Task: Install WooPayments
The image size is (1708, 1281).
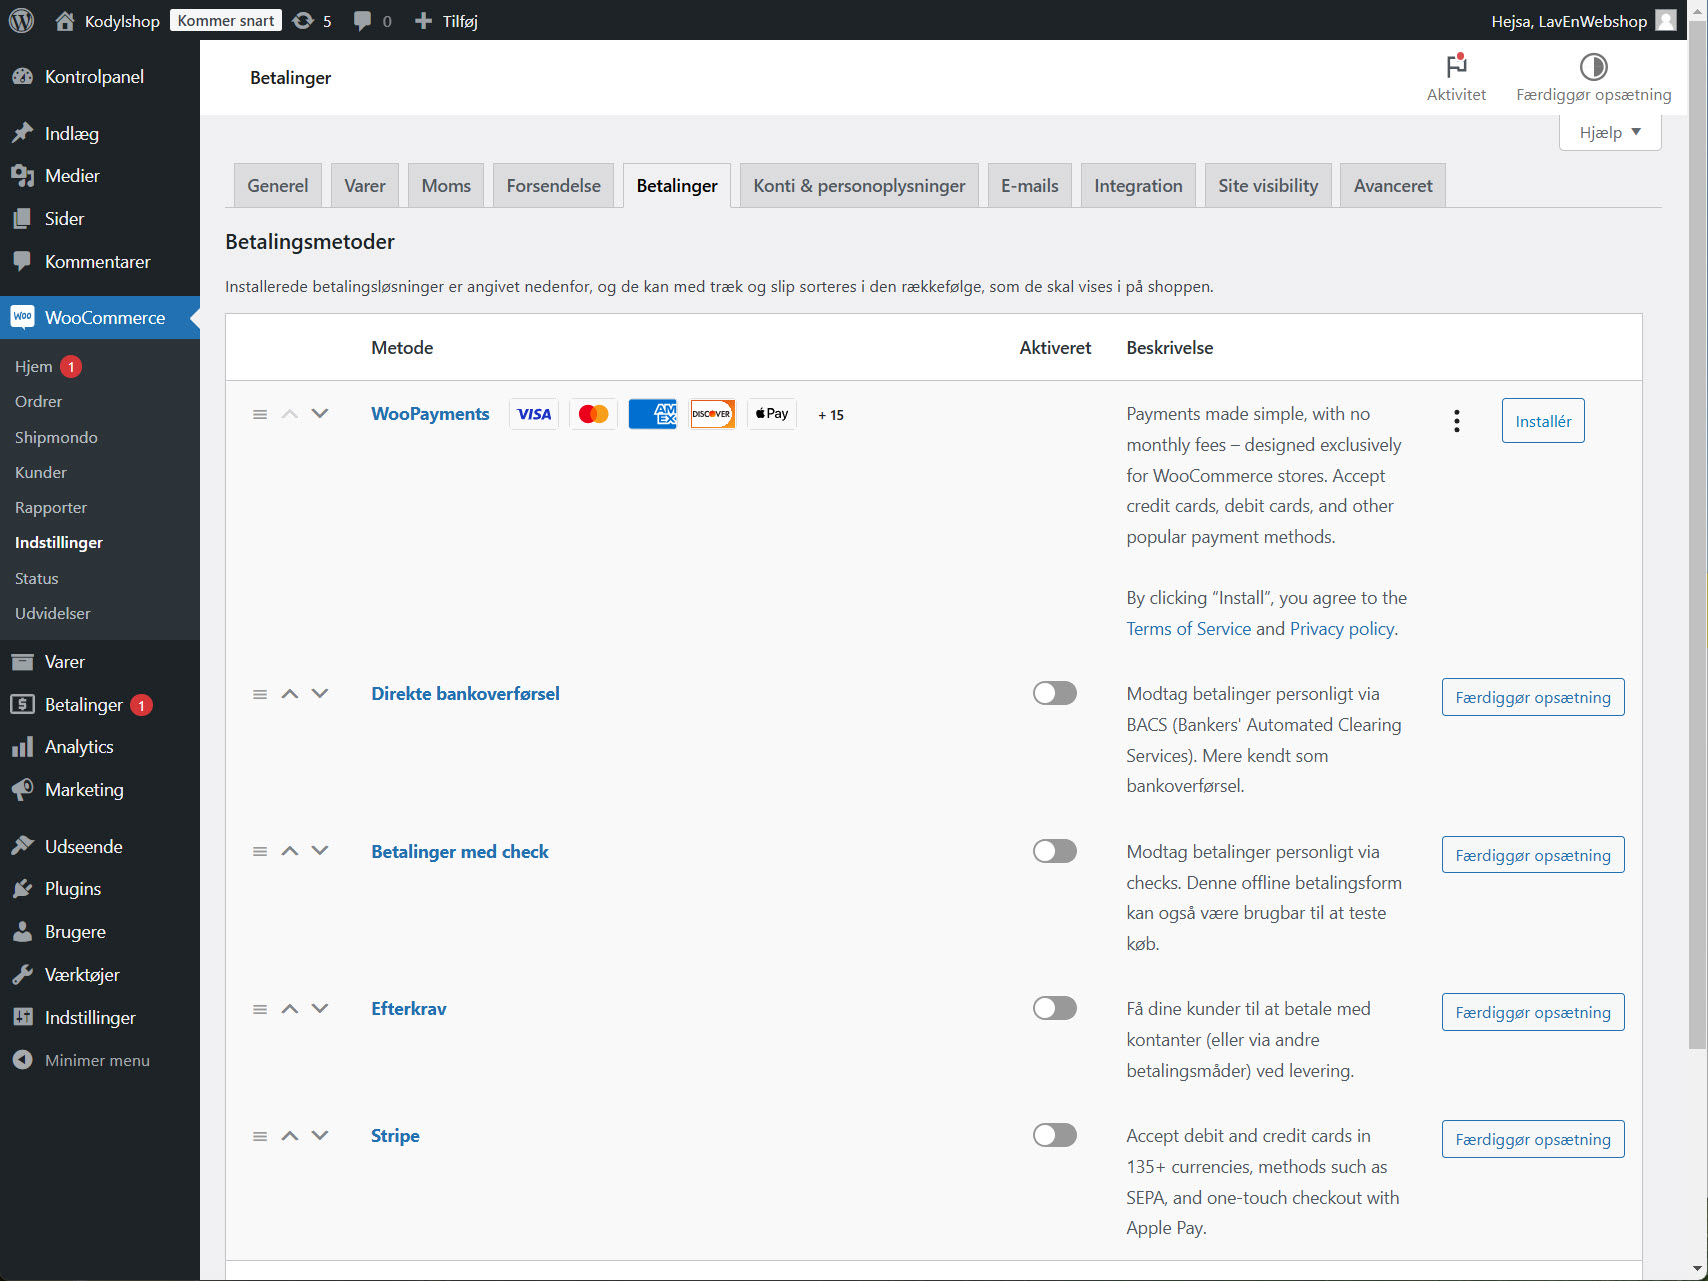Action: (x=1542, y=420)
